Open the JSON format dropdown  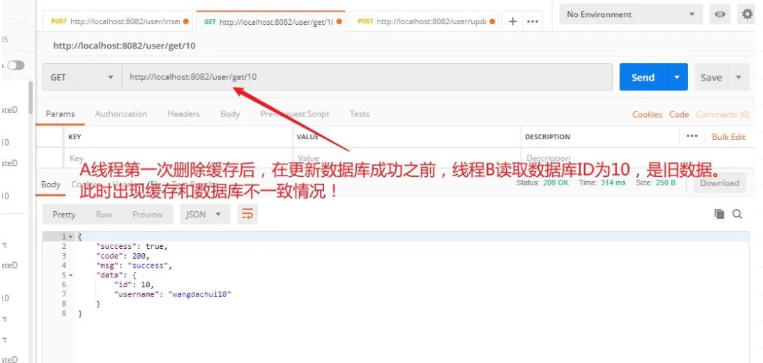[204, 214]
